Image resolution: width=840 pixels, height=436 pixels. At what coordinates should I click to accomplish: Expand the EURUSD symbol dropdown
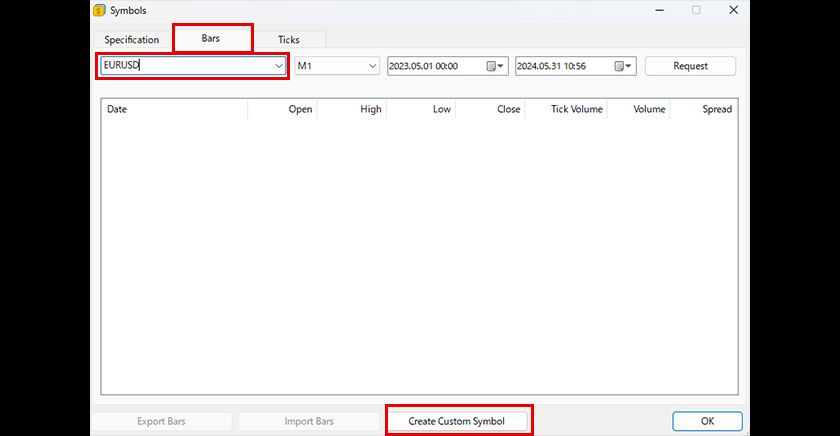pos(278,66)
